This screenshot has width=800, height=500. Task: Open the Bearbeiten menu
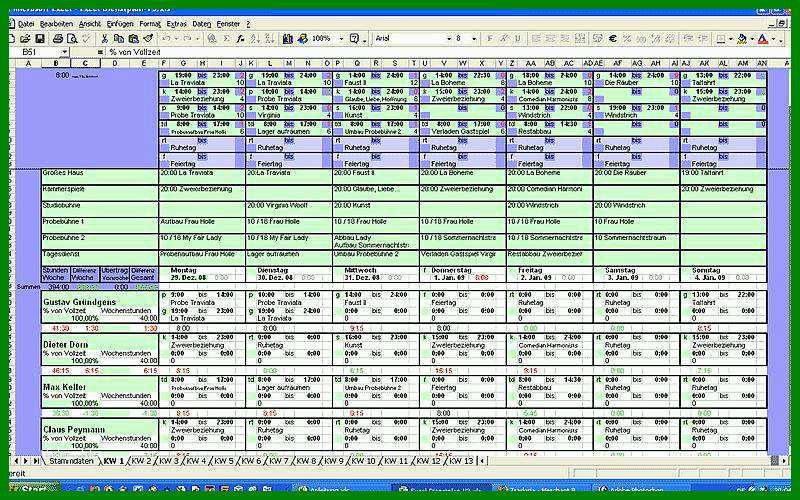point(56,24)
